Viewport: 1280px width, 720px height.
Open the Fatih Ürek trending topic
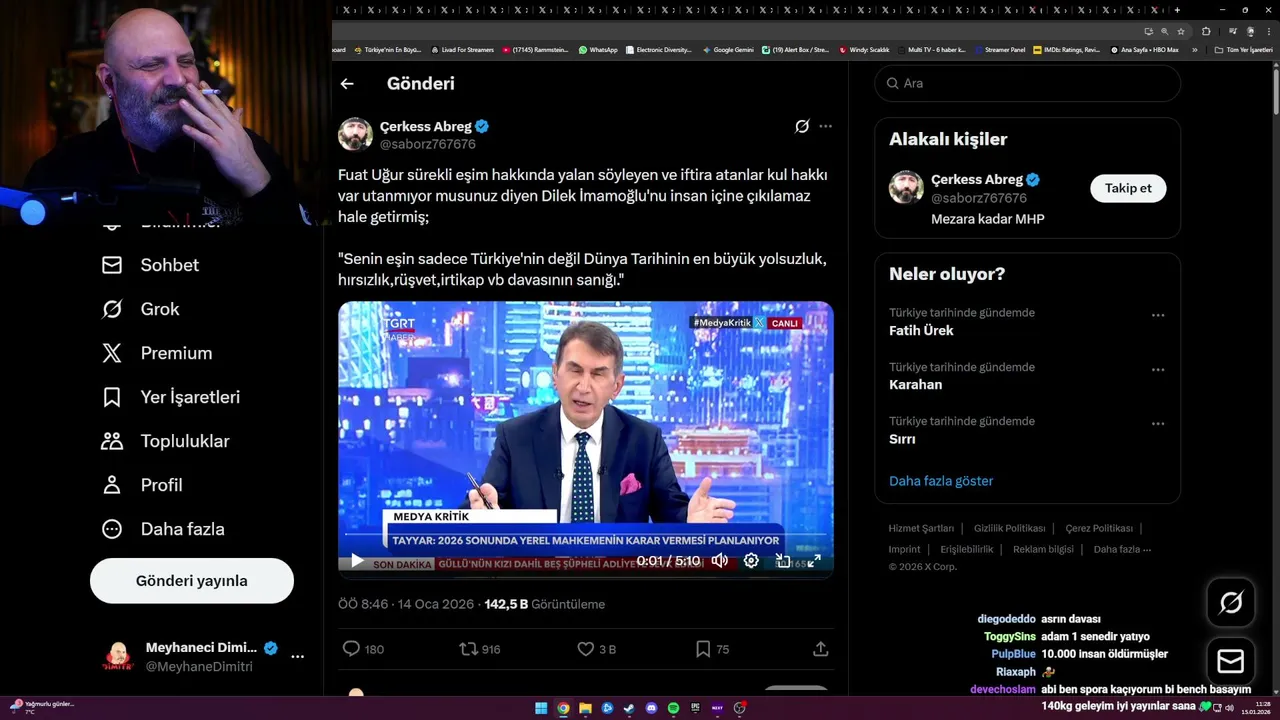coord(921,331)
